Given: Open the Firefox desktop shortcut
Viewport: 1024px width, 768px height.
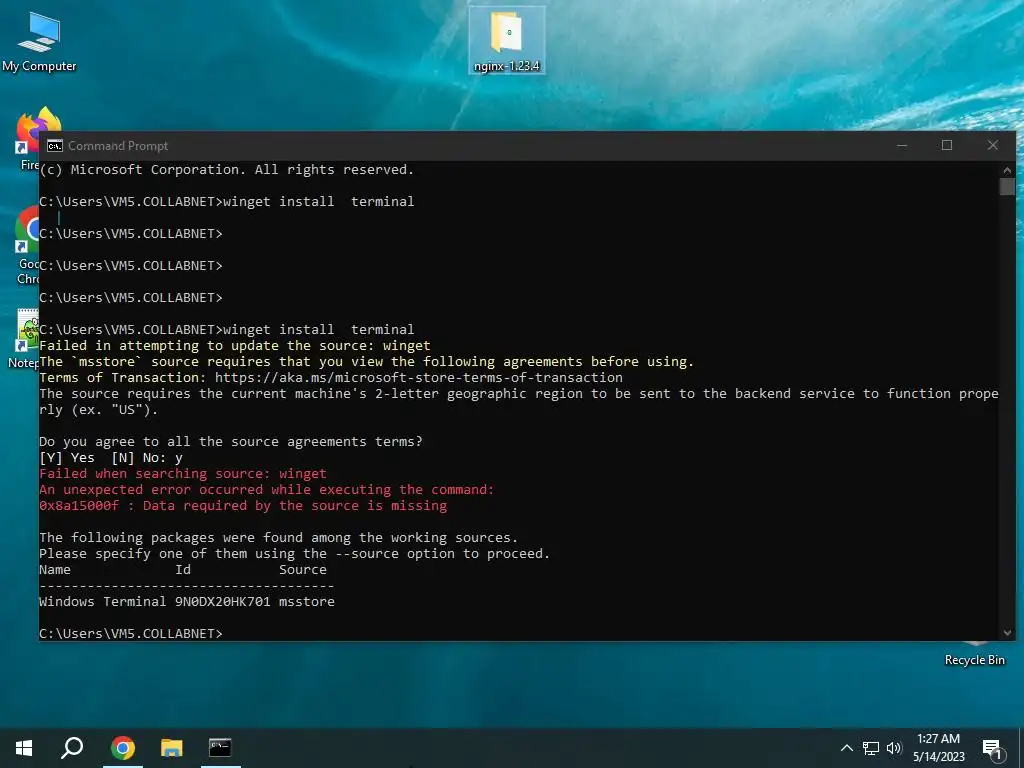Looking at the screenshot, I should point(27,139).
